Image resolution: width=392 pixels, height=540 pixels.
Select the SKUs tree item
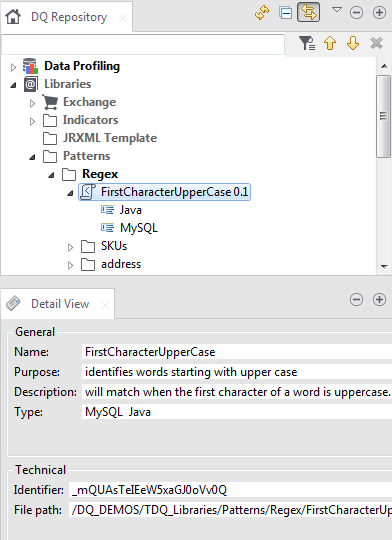tap(114, 246)
